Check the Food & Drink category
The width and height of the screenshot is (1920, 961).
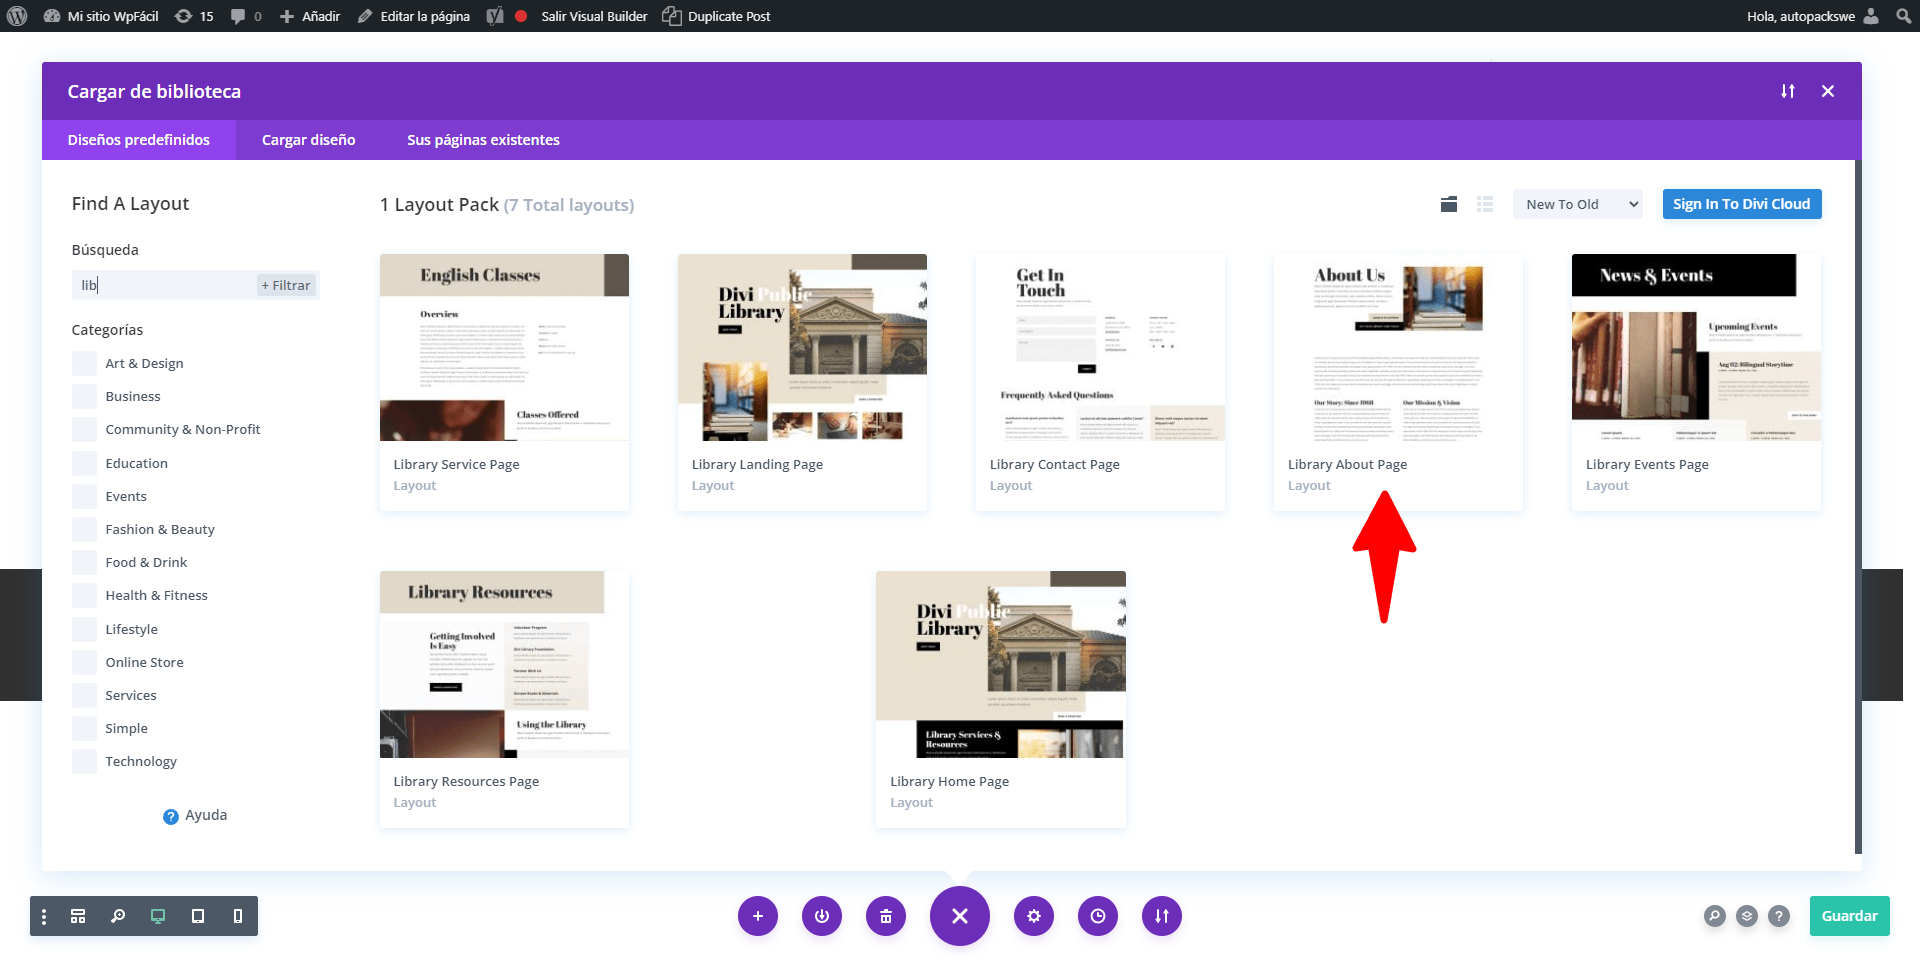coord(84,562)
